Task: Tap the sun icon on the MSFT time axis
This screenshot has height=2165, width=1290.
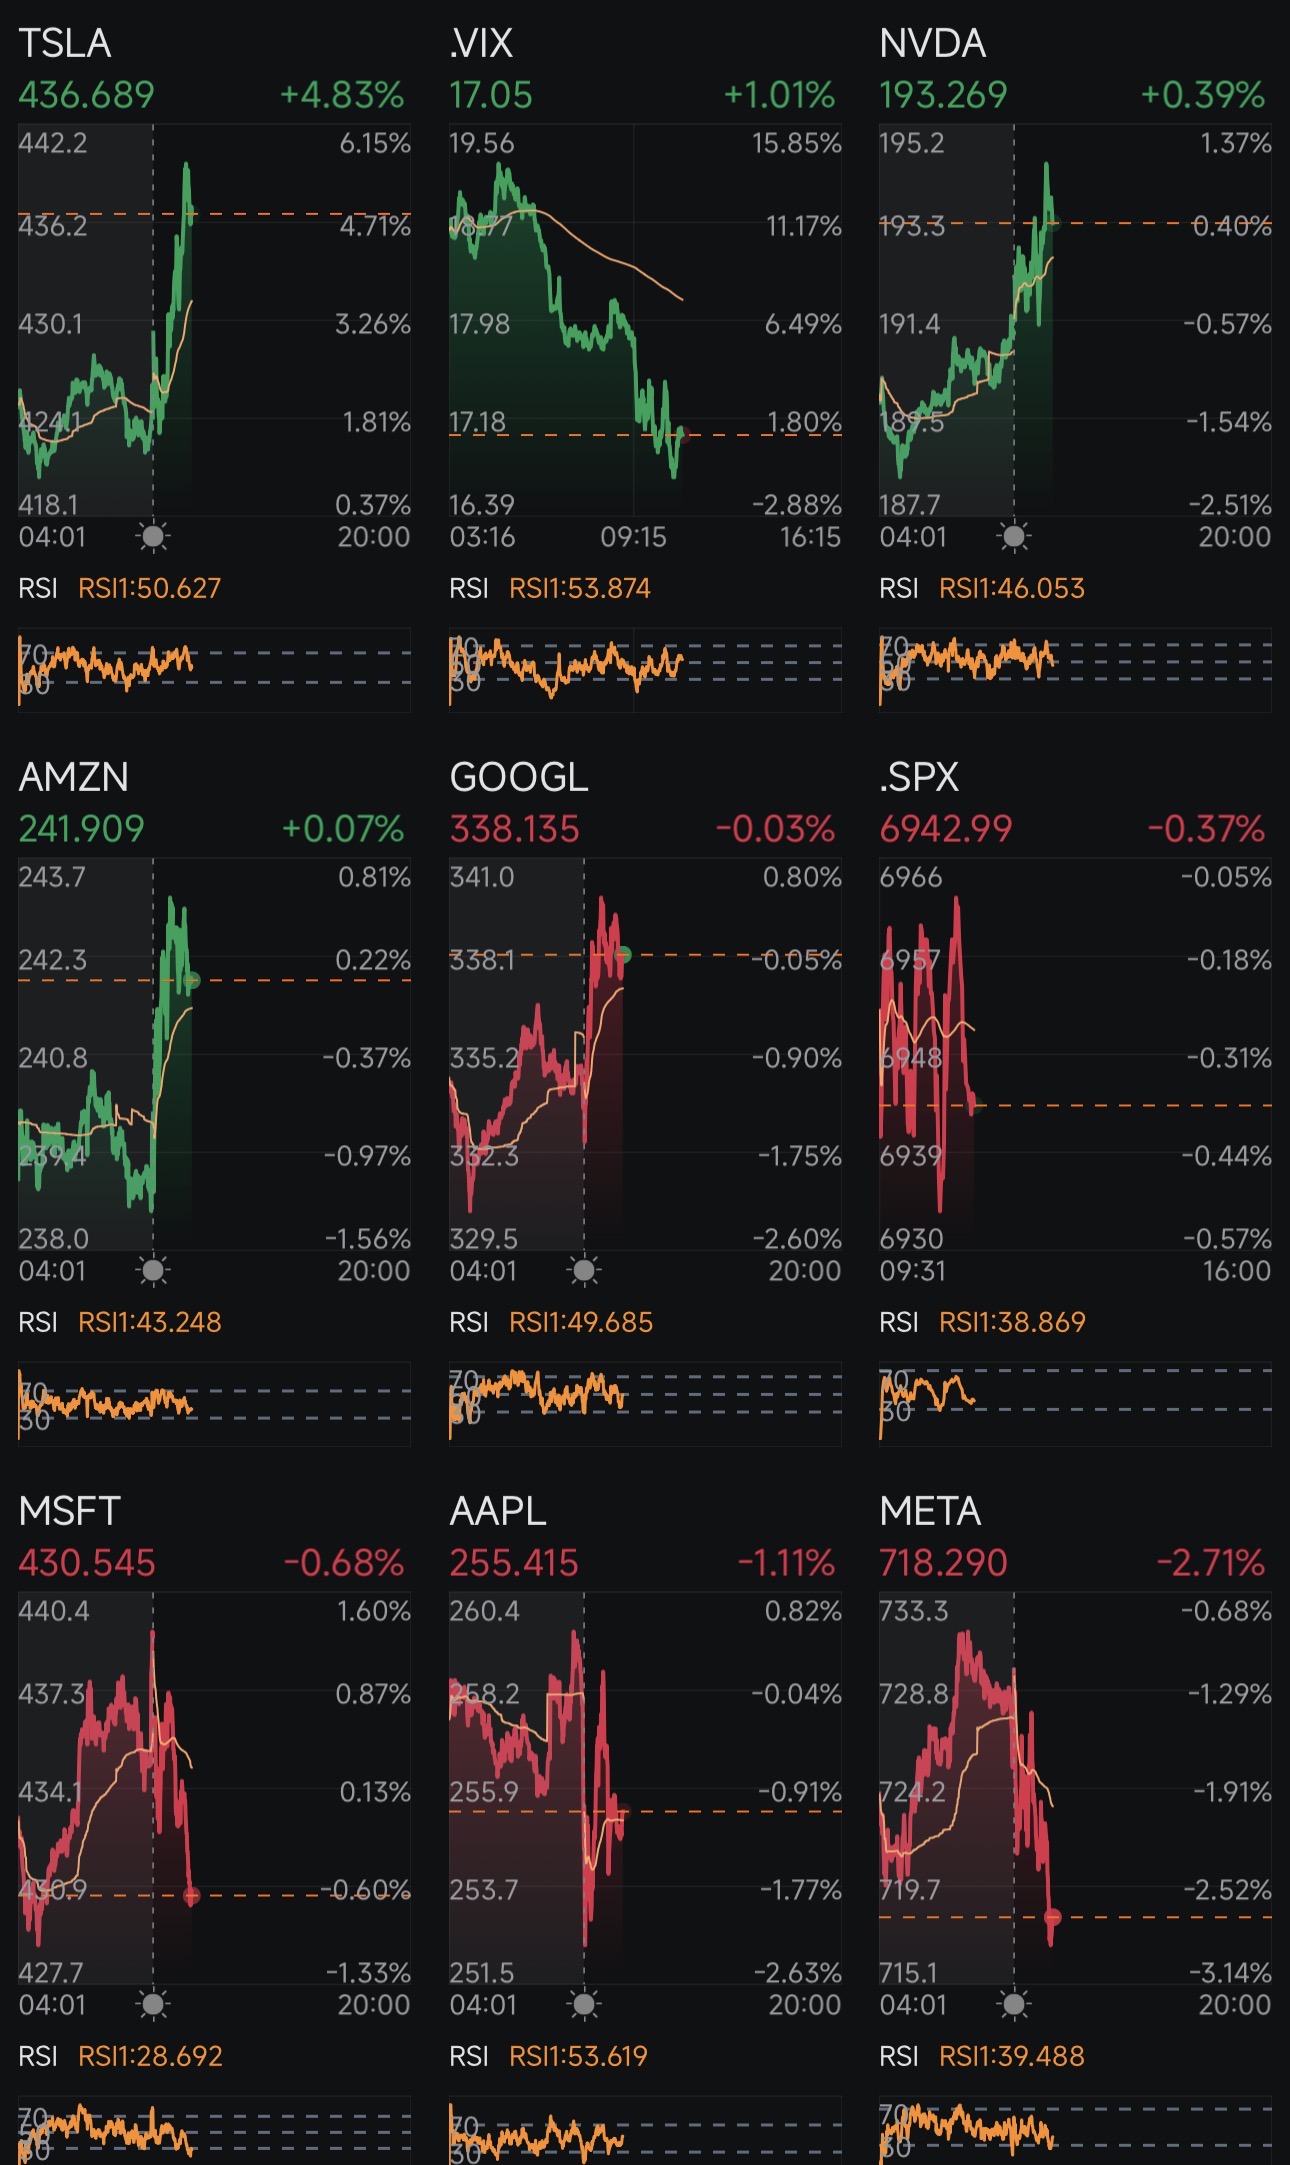Action: [152, 2003]
